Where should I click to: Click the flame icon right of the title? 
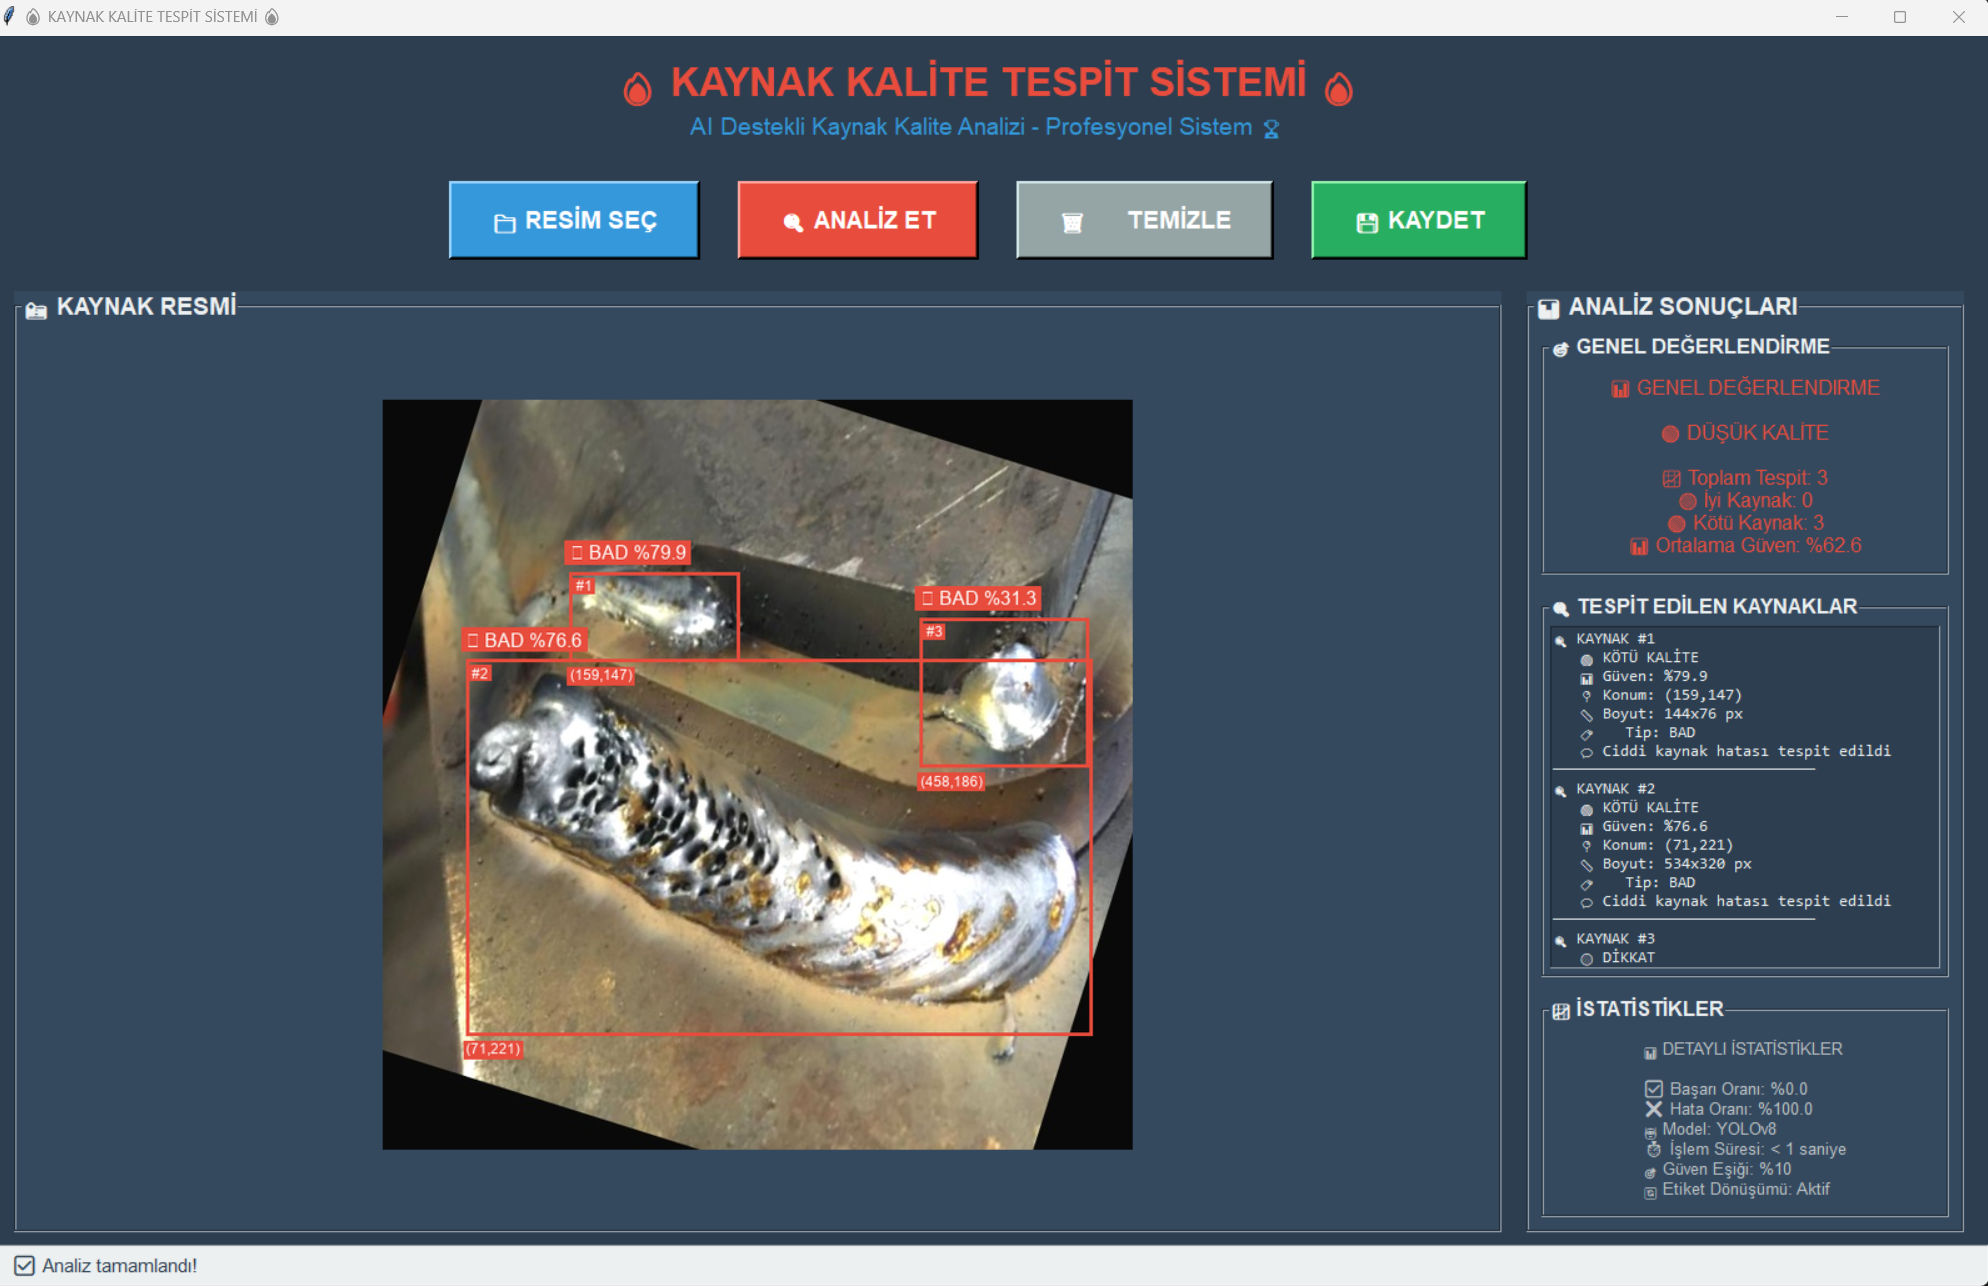tap(1338, 89)
